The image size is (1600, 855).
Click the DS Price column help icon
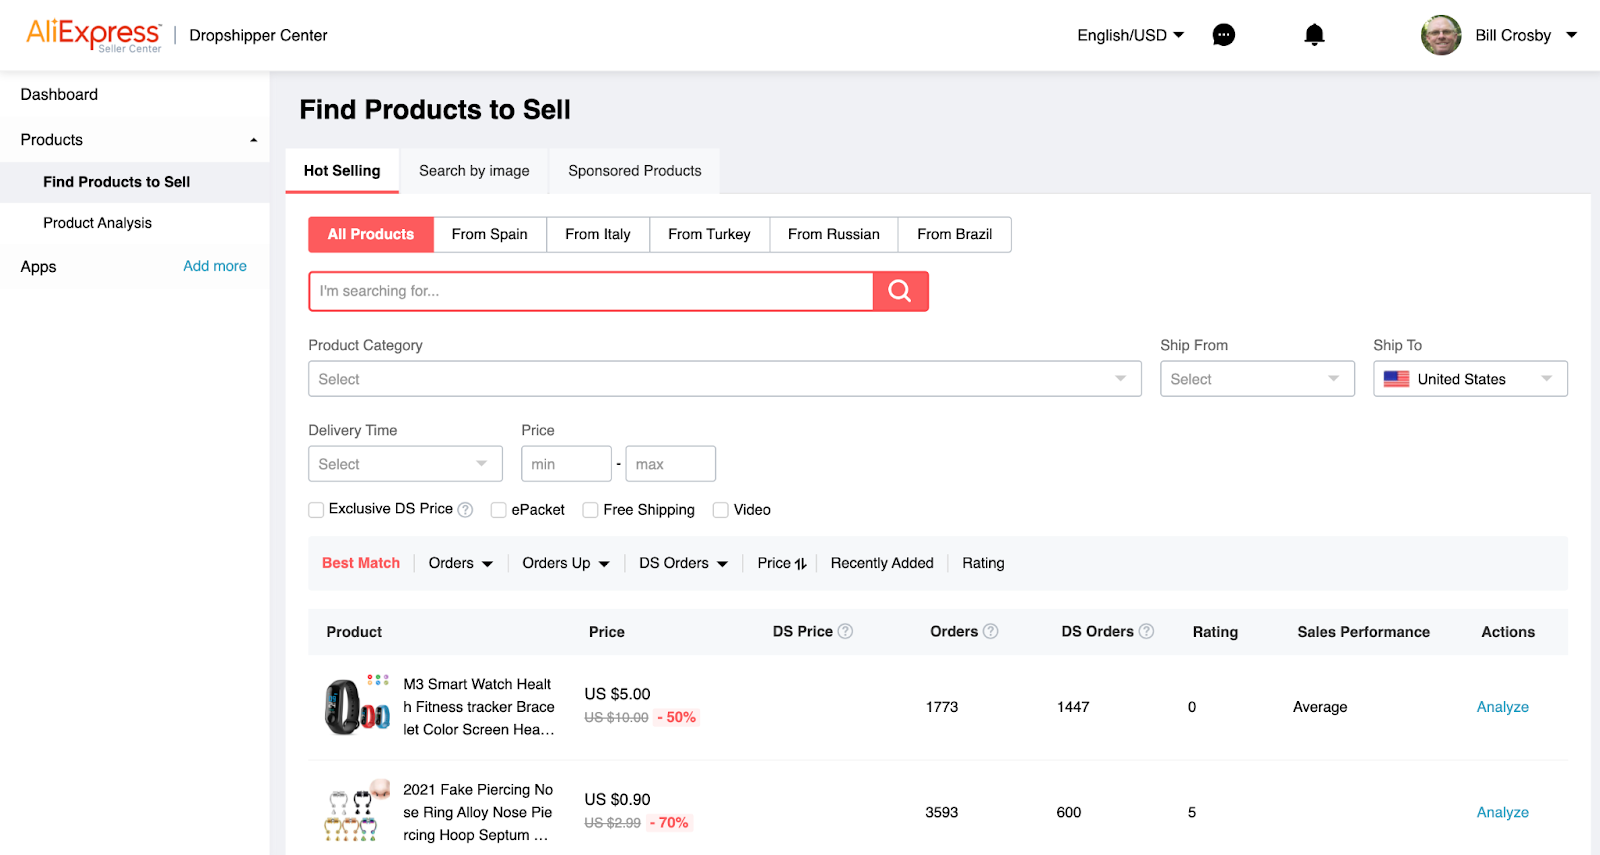pos(845,631)
